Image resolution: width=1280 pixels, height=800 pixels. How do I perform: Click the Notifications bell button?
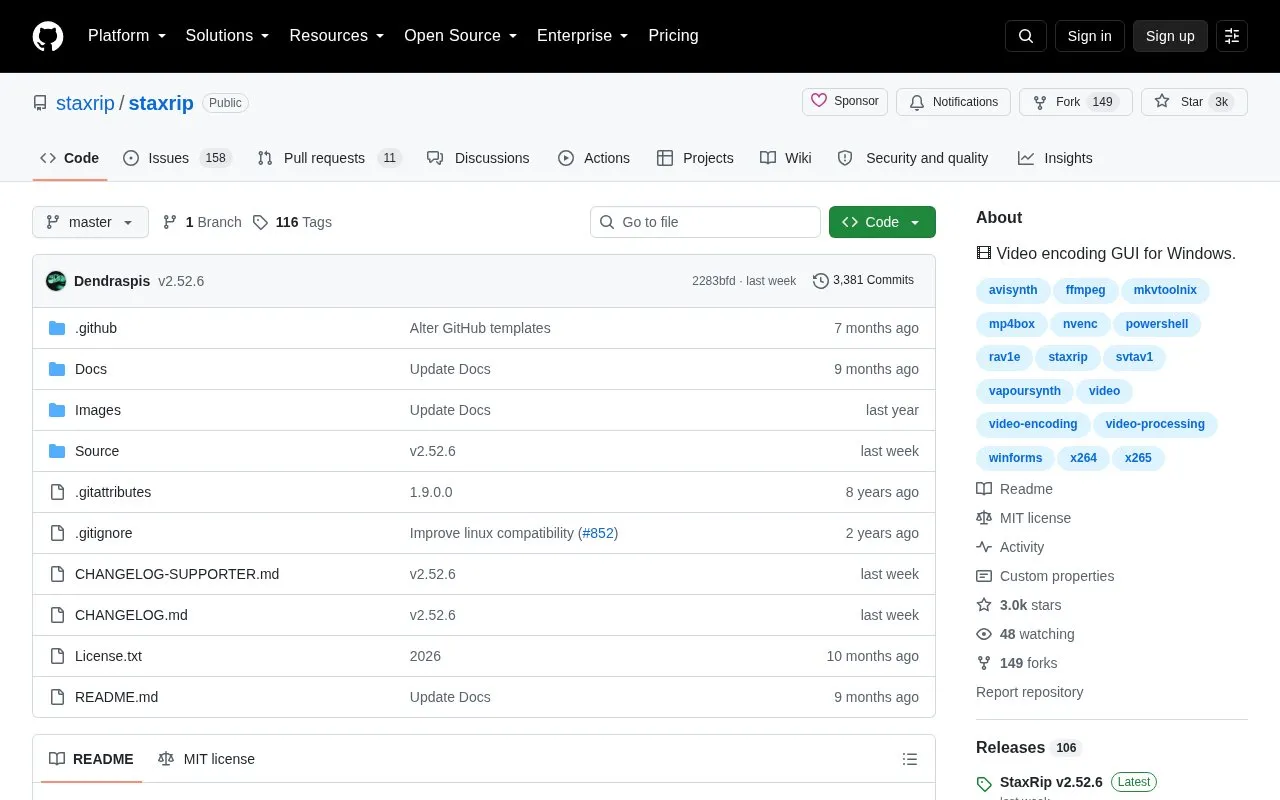(954, 102)
